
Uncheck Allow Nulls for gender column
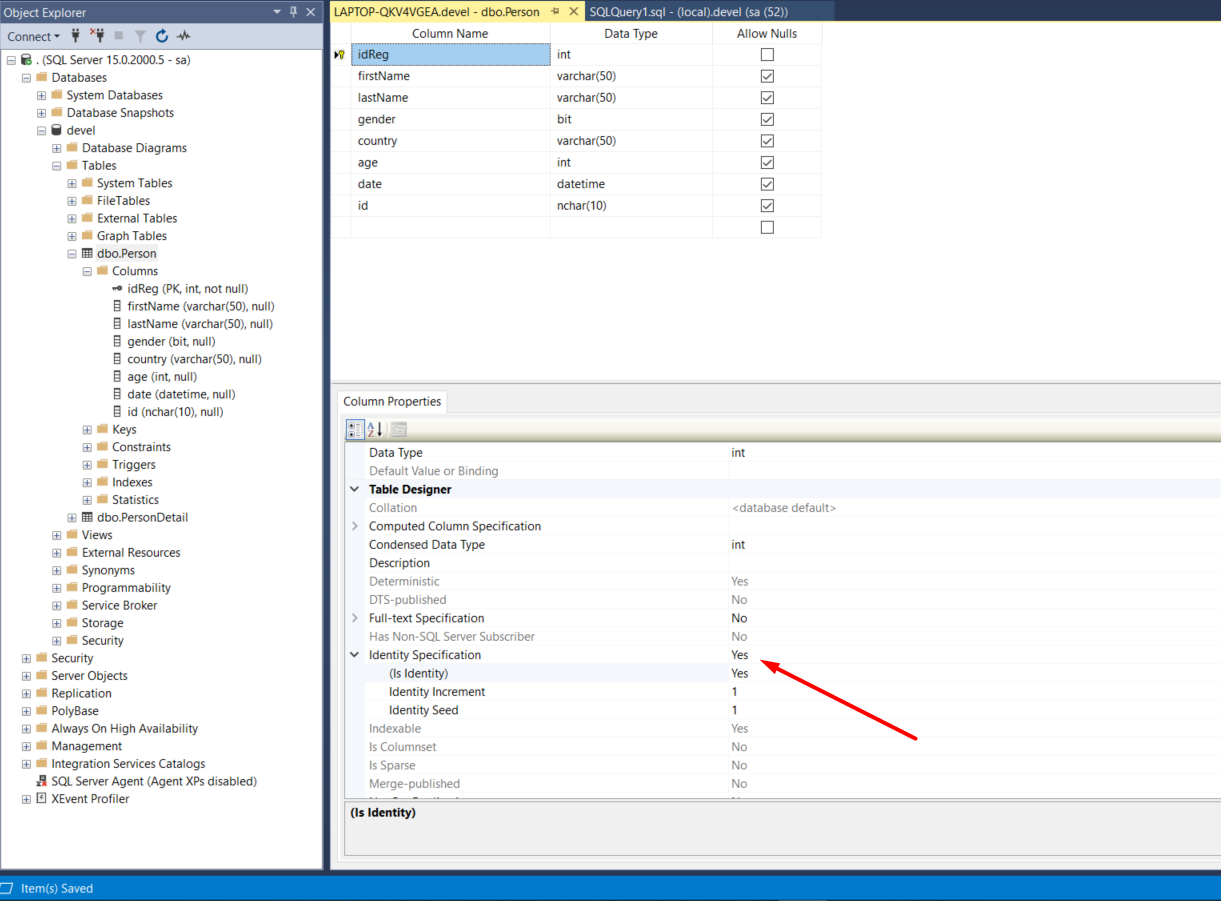[767, 119]
